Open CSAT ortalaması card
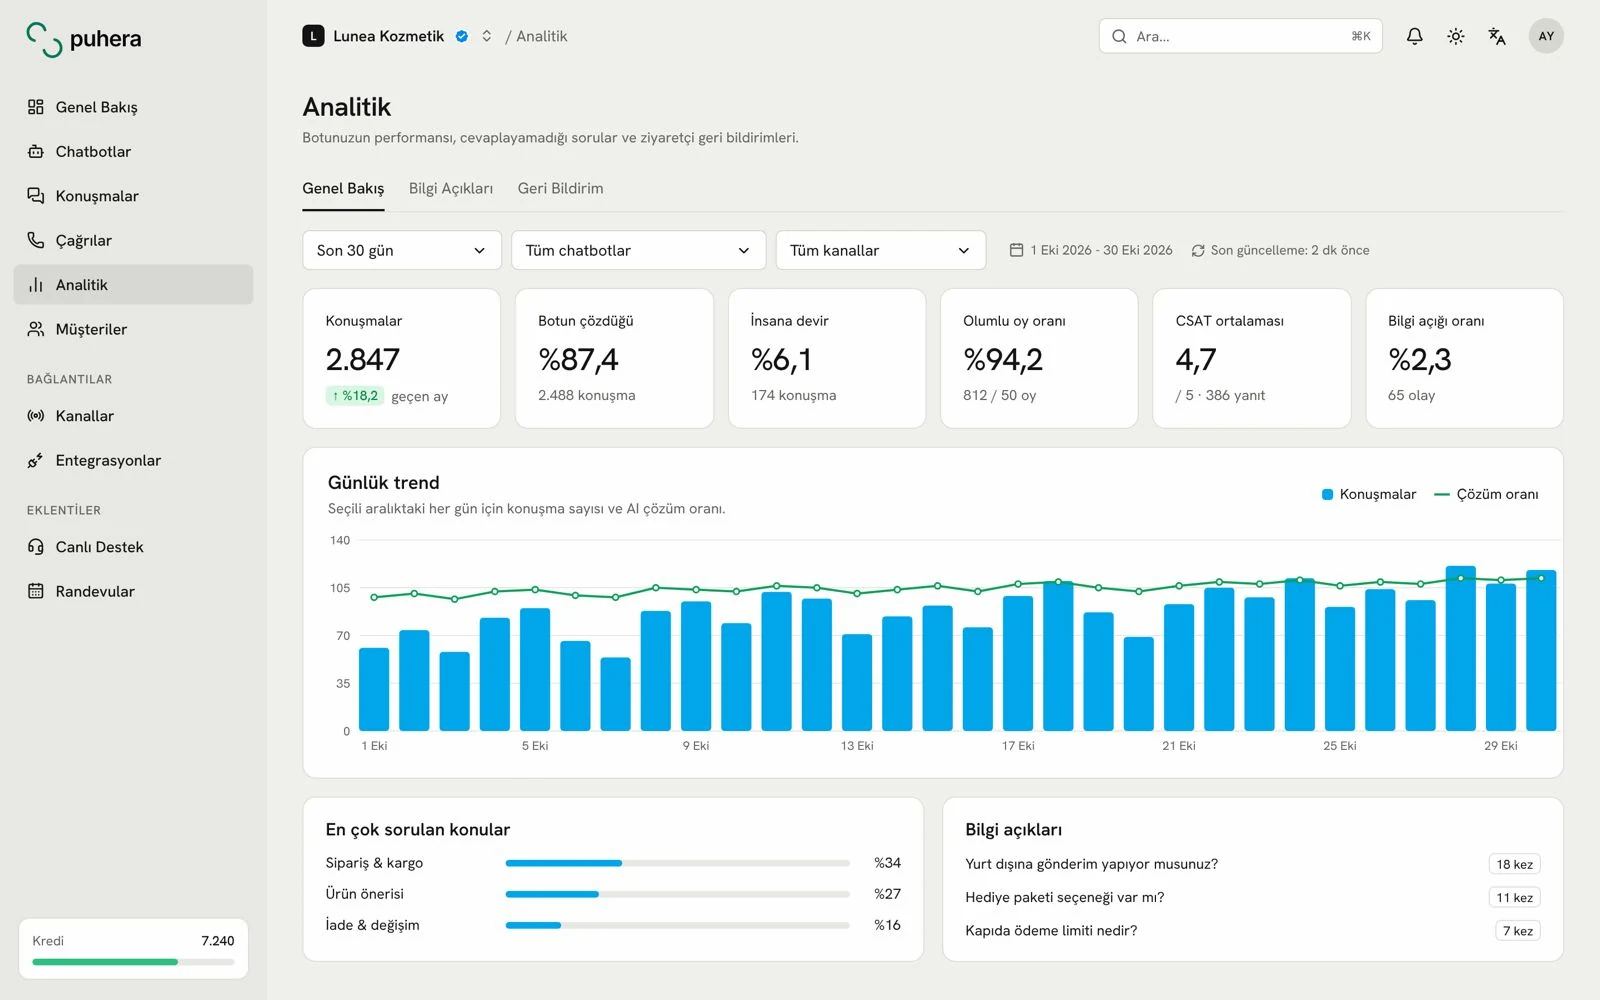 tap(1251, 358)
